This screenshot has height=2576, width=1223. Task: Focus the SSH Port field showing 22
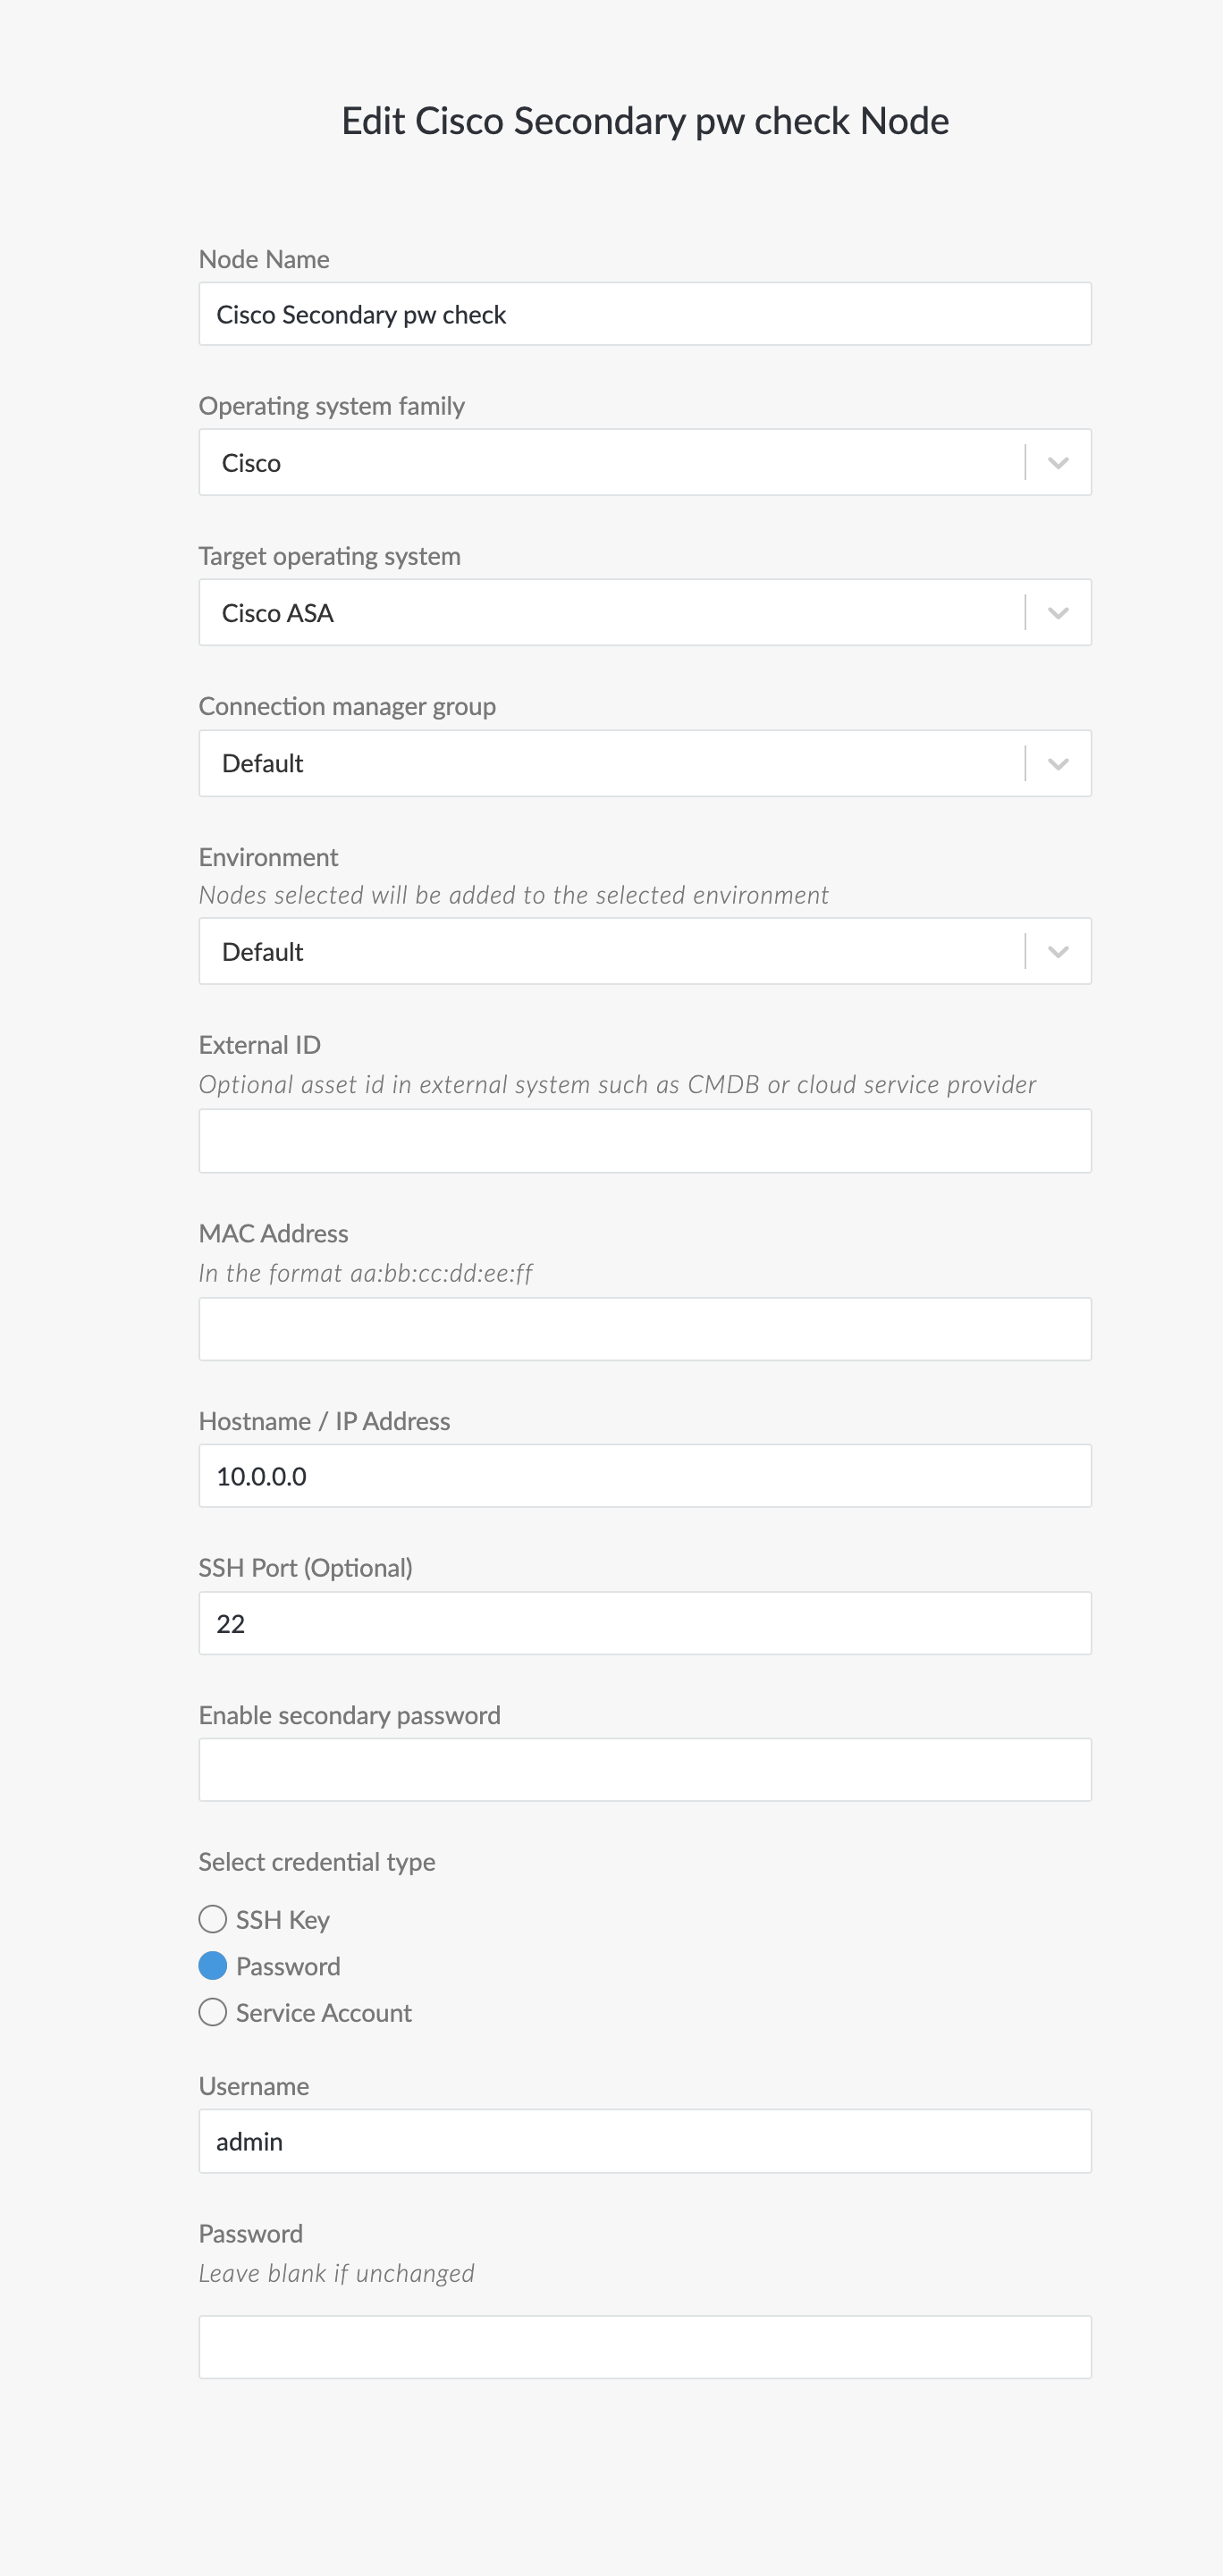645,1623
